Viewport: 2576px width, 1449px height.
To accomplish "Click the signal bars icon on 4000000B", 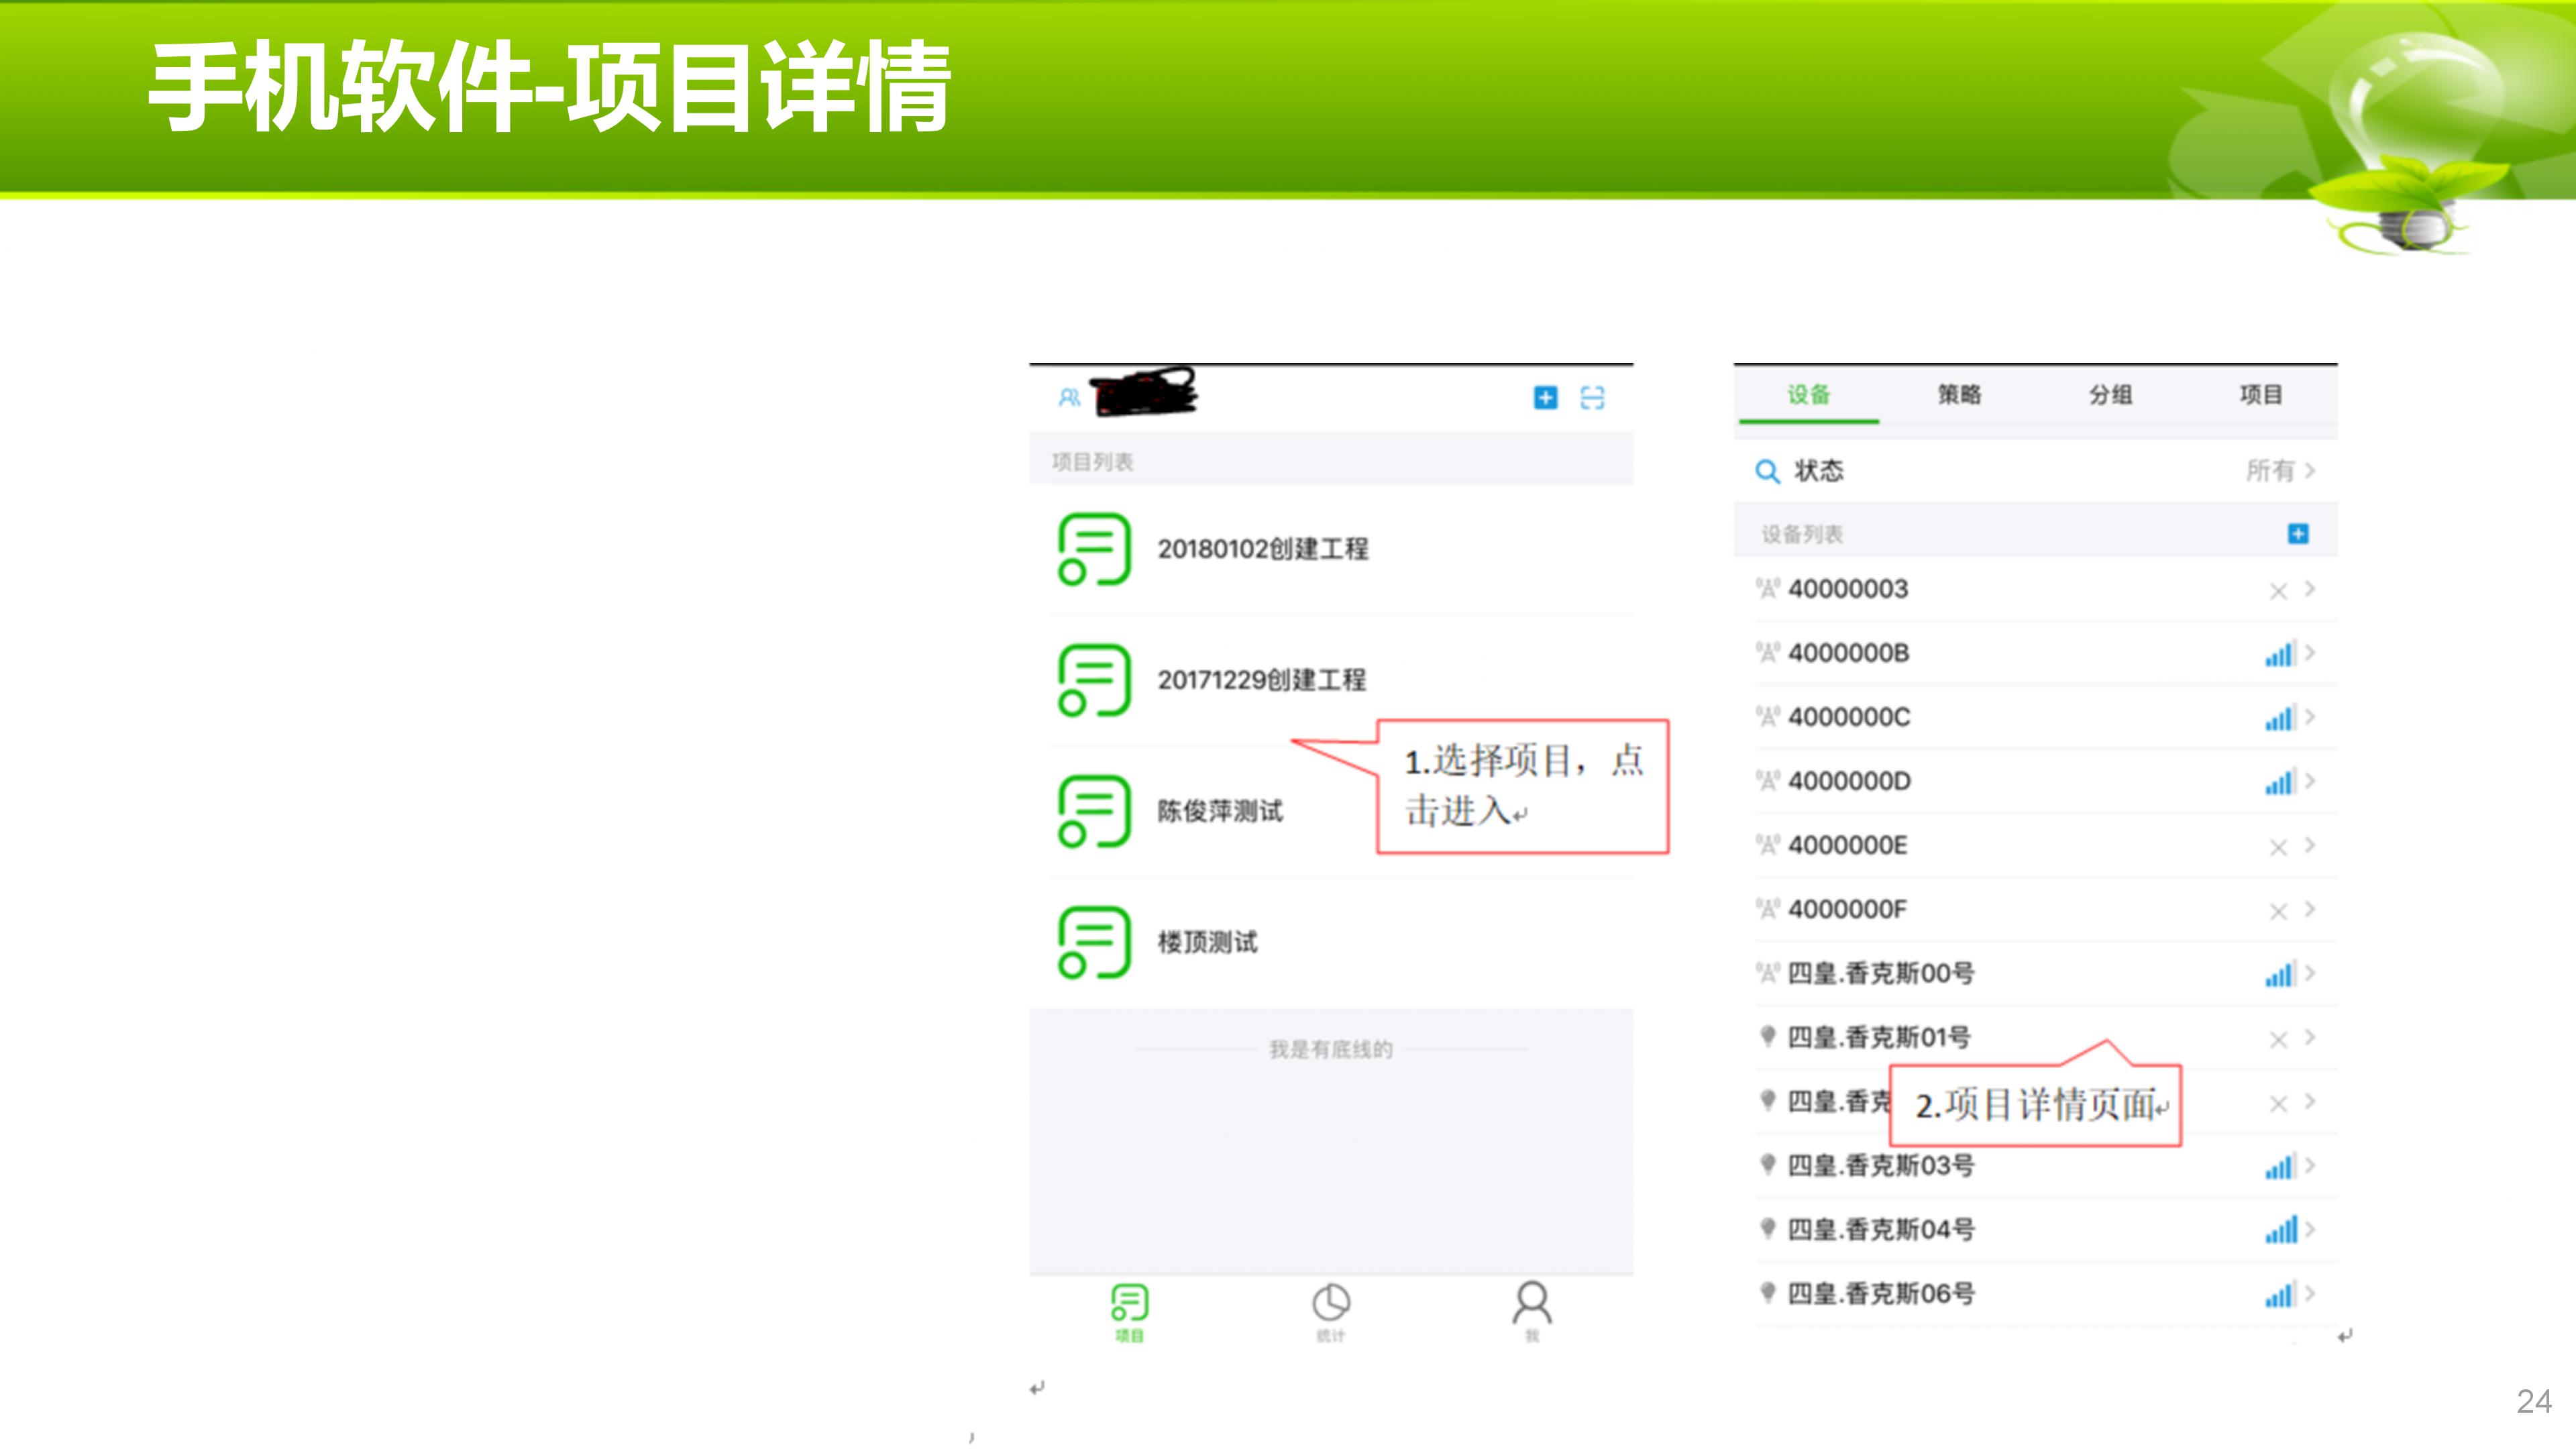I will point(2280,654).
